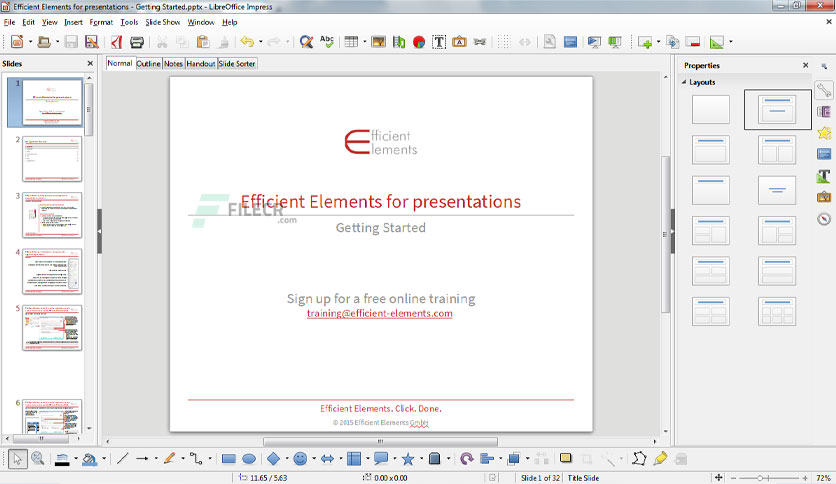The height and width of the screenshot is (484, 836).
Task: Toggle the grid display icon
Action: (x=504, y=42)
